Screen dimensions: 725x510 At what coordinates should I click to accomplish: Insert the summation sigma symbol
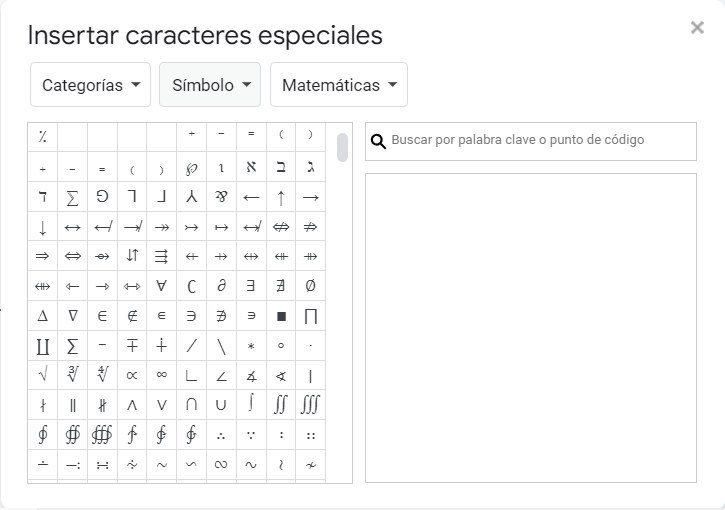point(72,198)
